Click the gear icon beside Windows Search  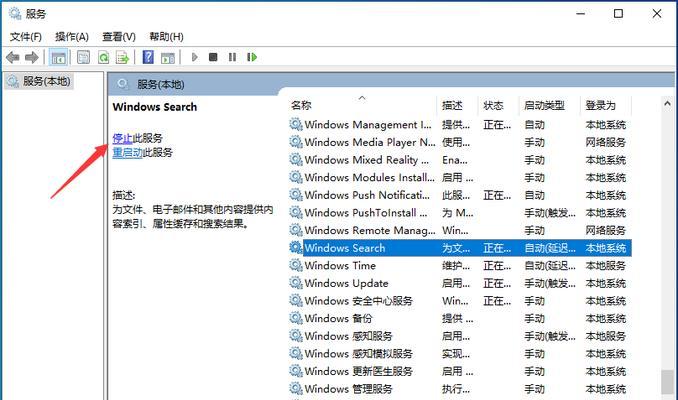click(296, 247)
